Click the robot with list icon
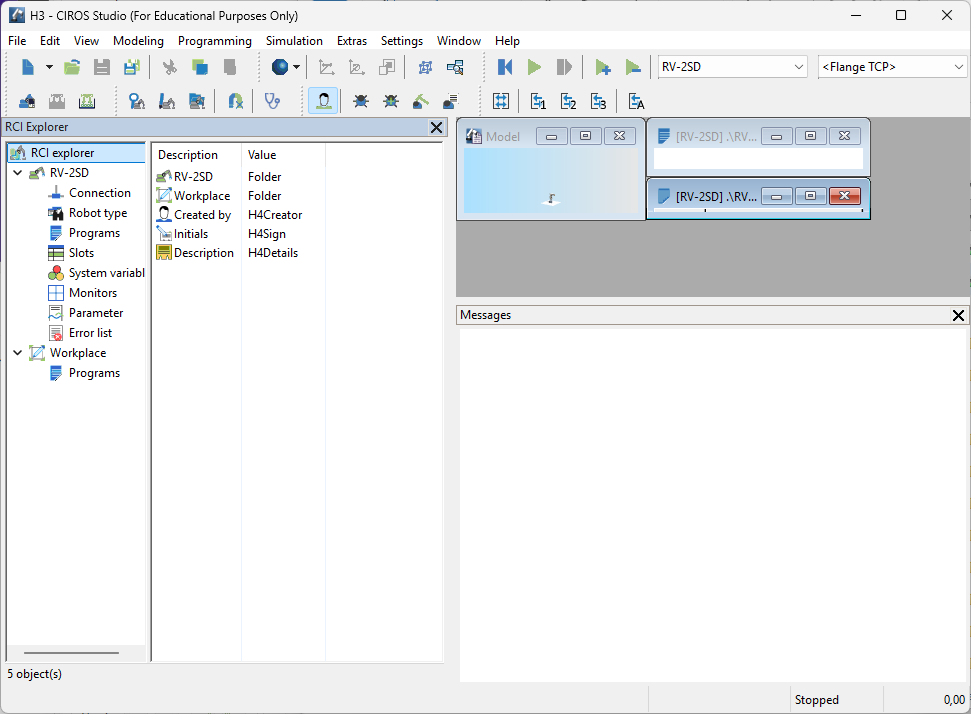This screenshot has height=714, width=971. click(450, 101)
